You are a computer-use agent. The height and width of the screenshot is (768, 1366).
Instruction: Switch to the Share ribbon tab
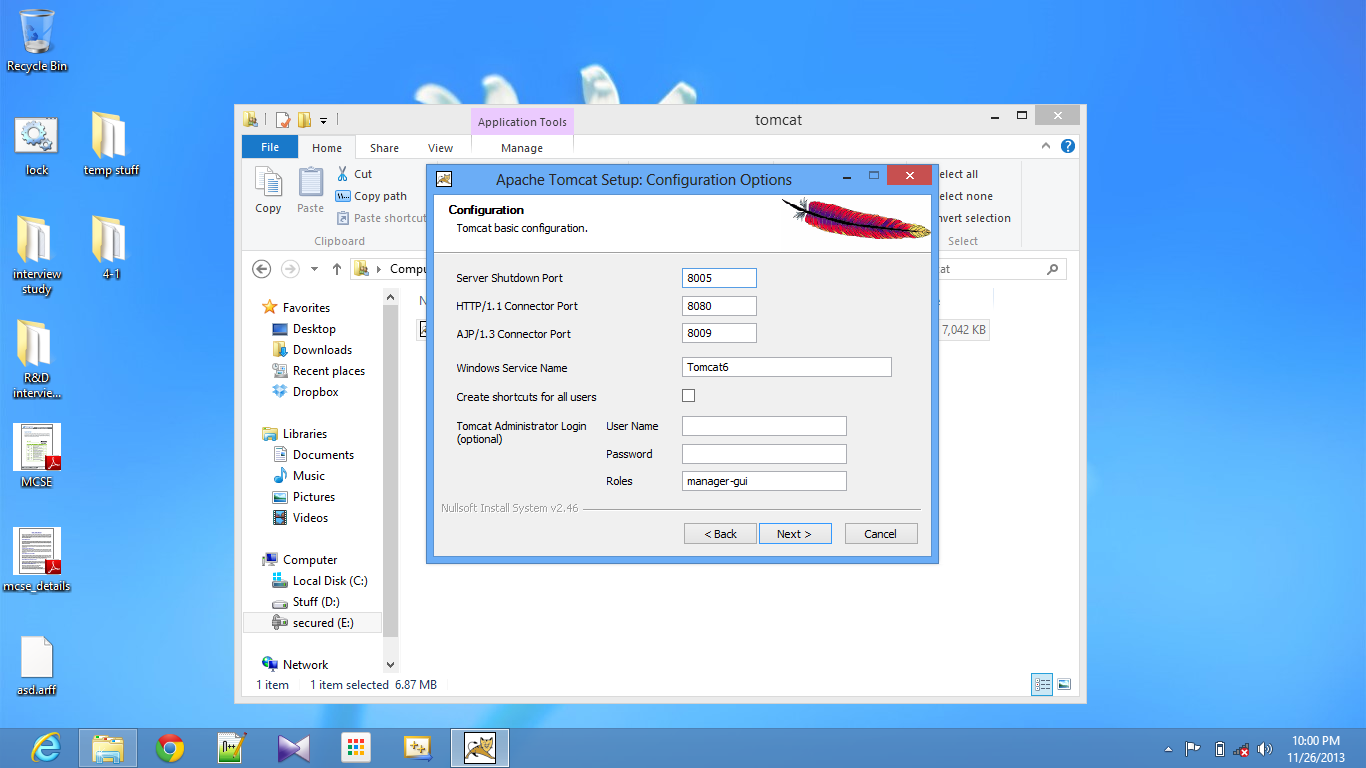click(x=384, y=147)
